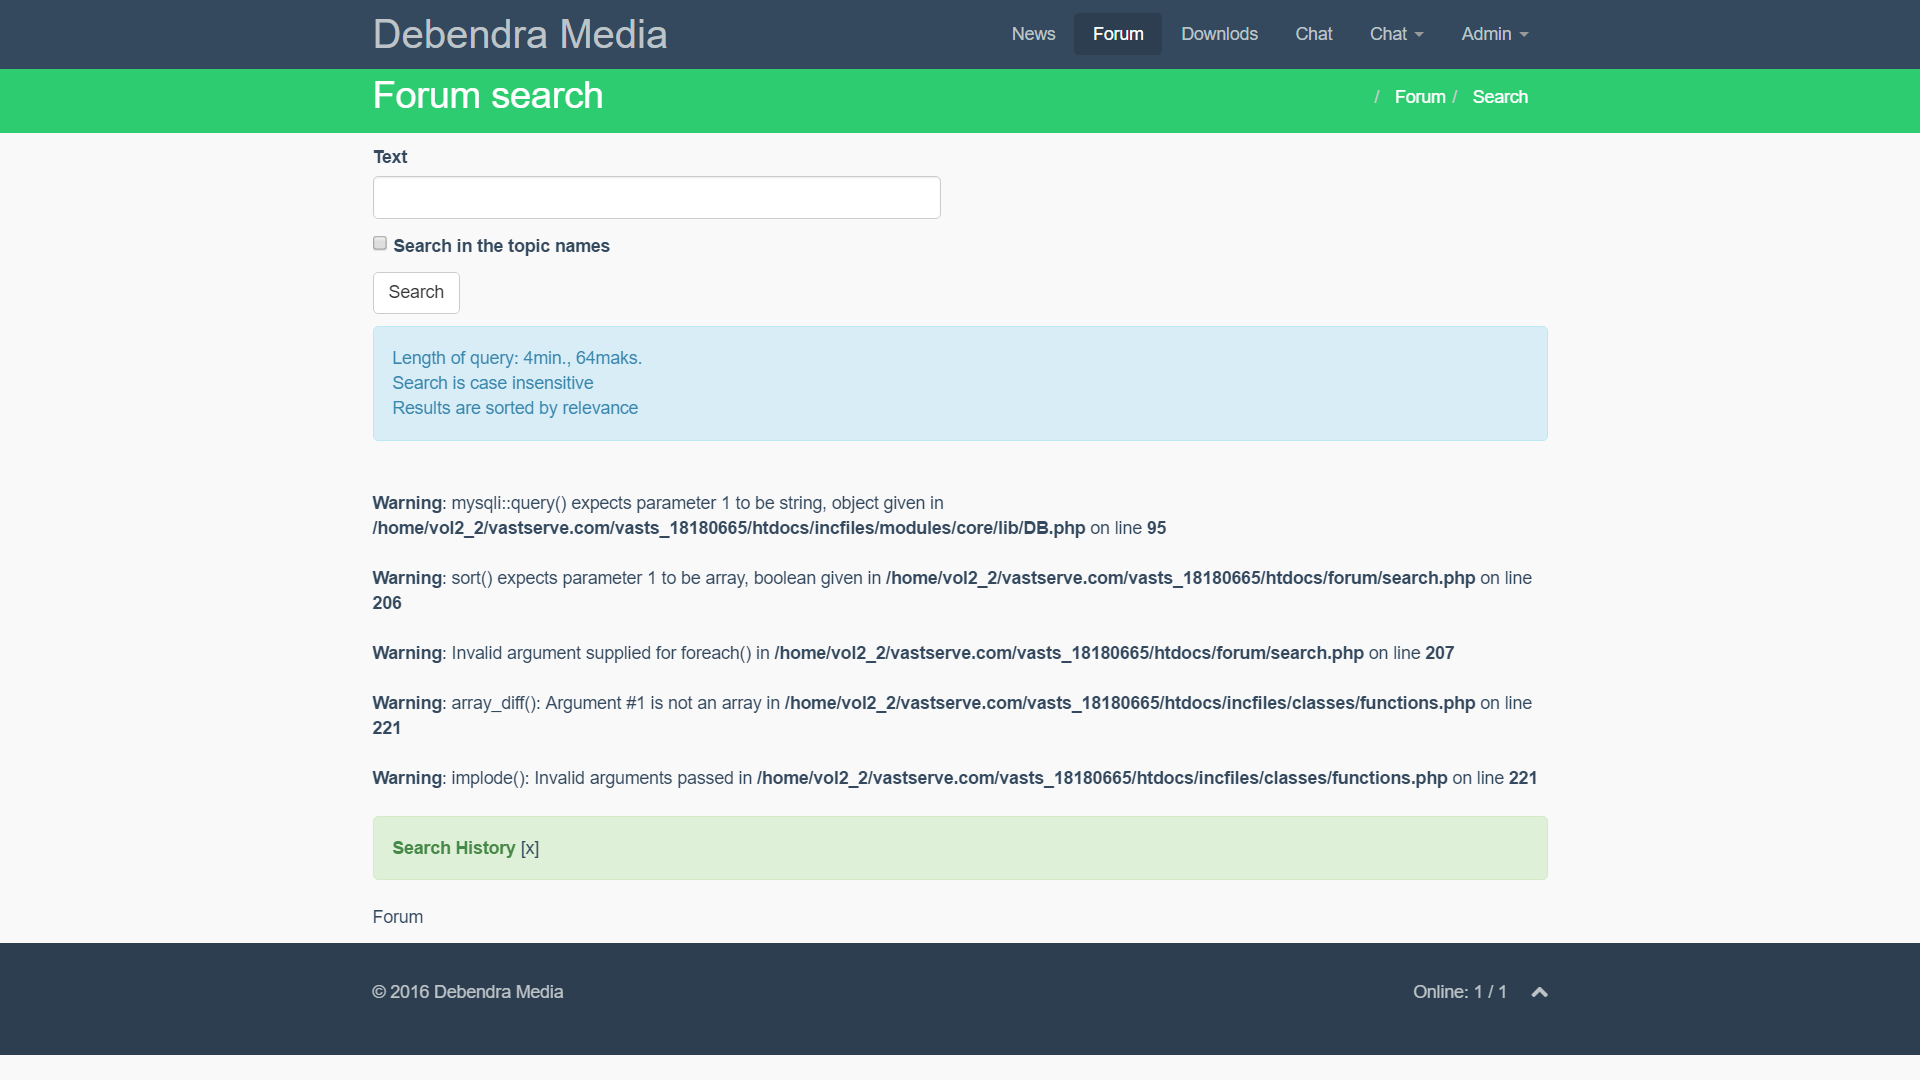Follow the Forum breadcrumb link
This screenshot has width=1920, height=1080.
click(x=1420, y=97)
